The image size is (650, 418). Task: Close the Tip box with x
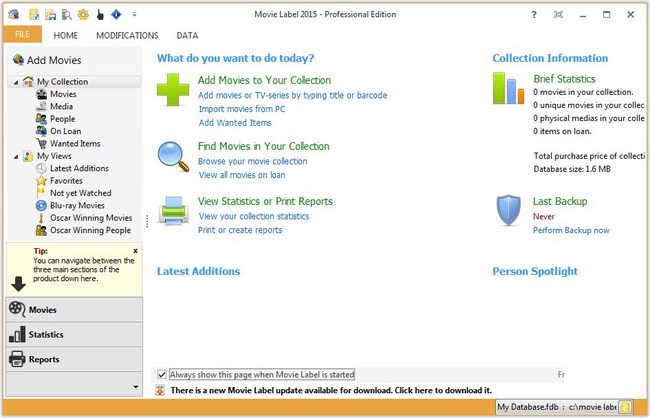pyautogui.click(x=136, y=251)
